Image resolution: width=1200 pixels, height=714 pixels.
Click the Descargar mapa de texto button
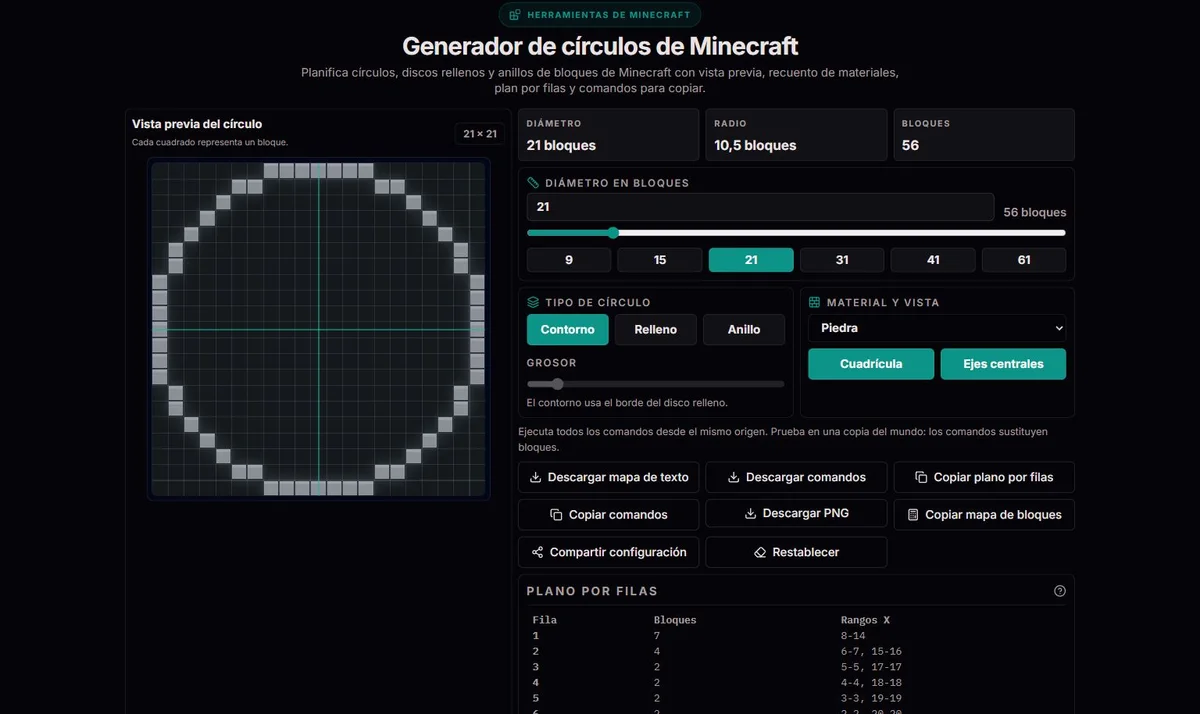[608, 477]
